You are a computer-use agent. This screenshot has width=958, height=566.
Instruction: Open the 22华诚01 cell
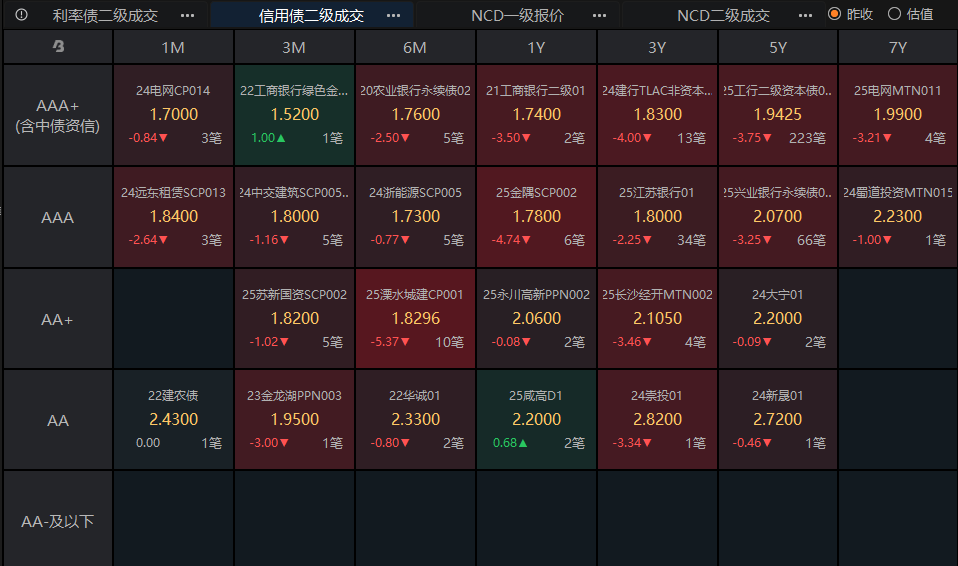pos(415,420)
